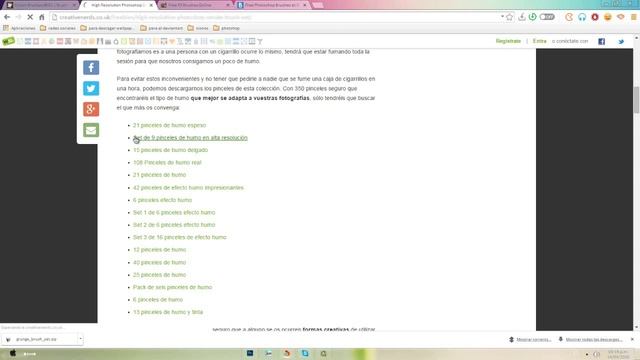Open '108 Pinceles de humo real' link
This screenshot has height=360, width=640.
[167, 162]
